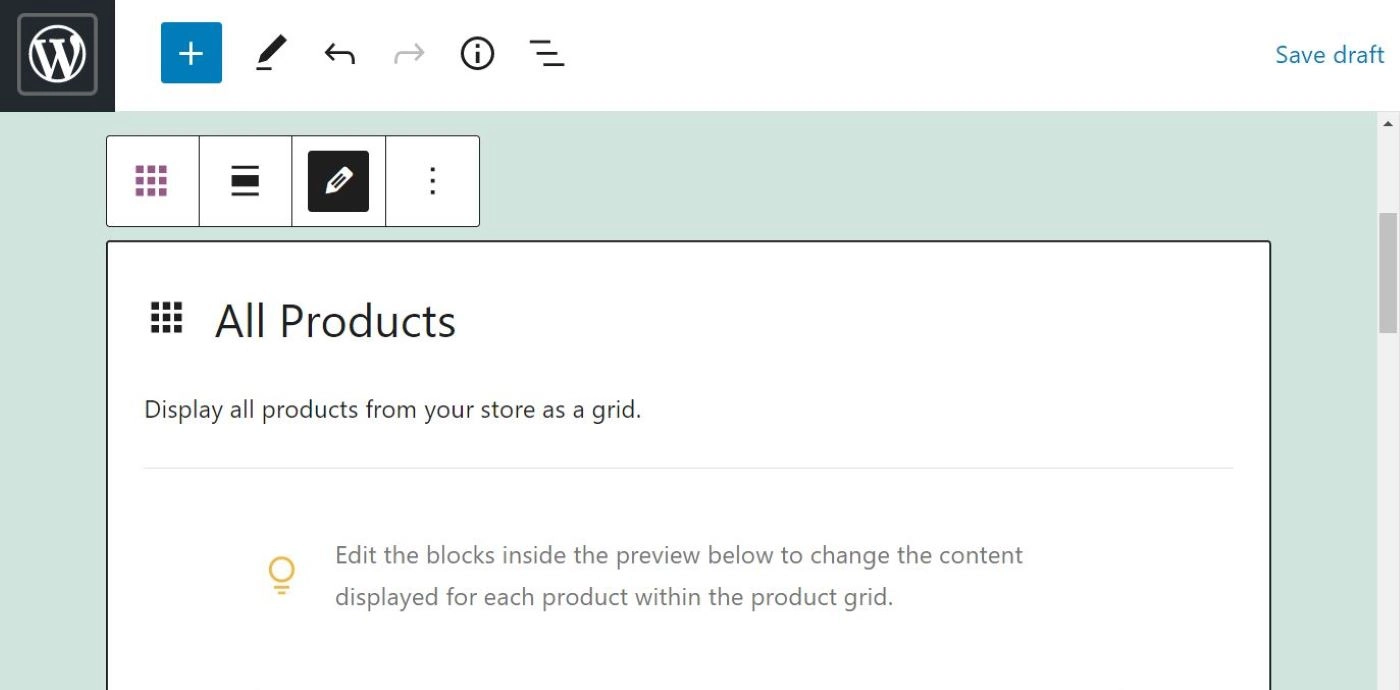Click the 'Display all products' description text

pos(392,410)
